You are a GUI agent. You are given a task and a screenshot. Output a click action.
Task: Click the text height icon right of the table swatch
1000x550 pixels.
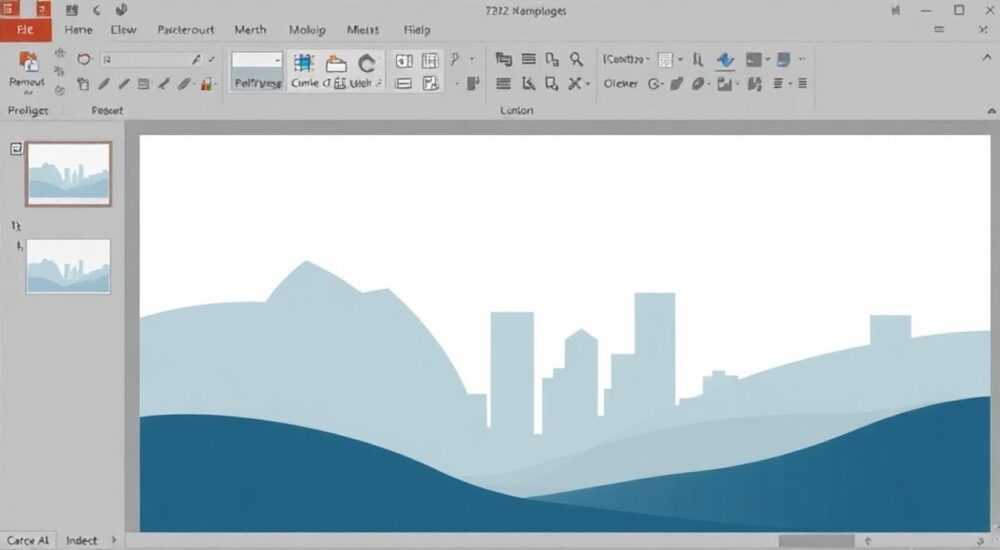coord(698,60)
